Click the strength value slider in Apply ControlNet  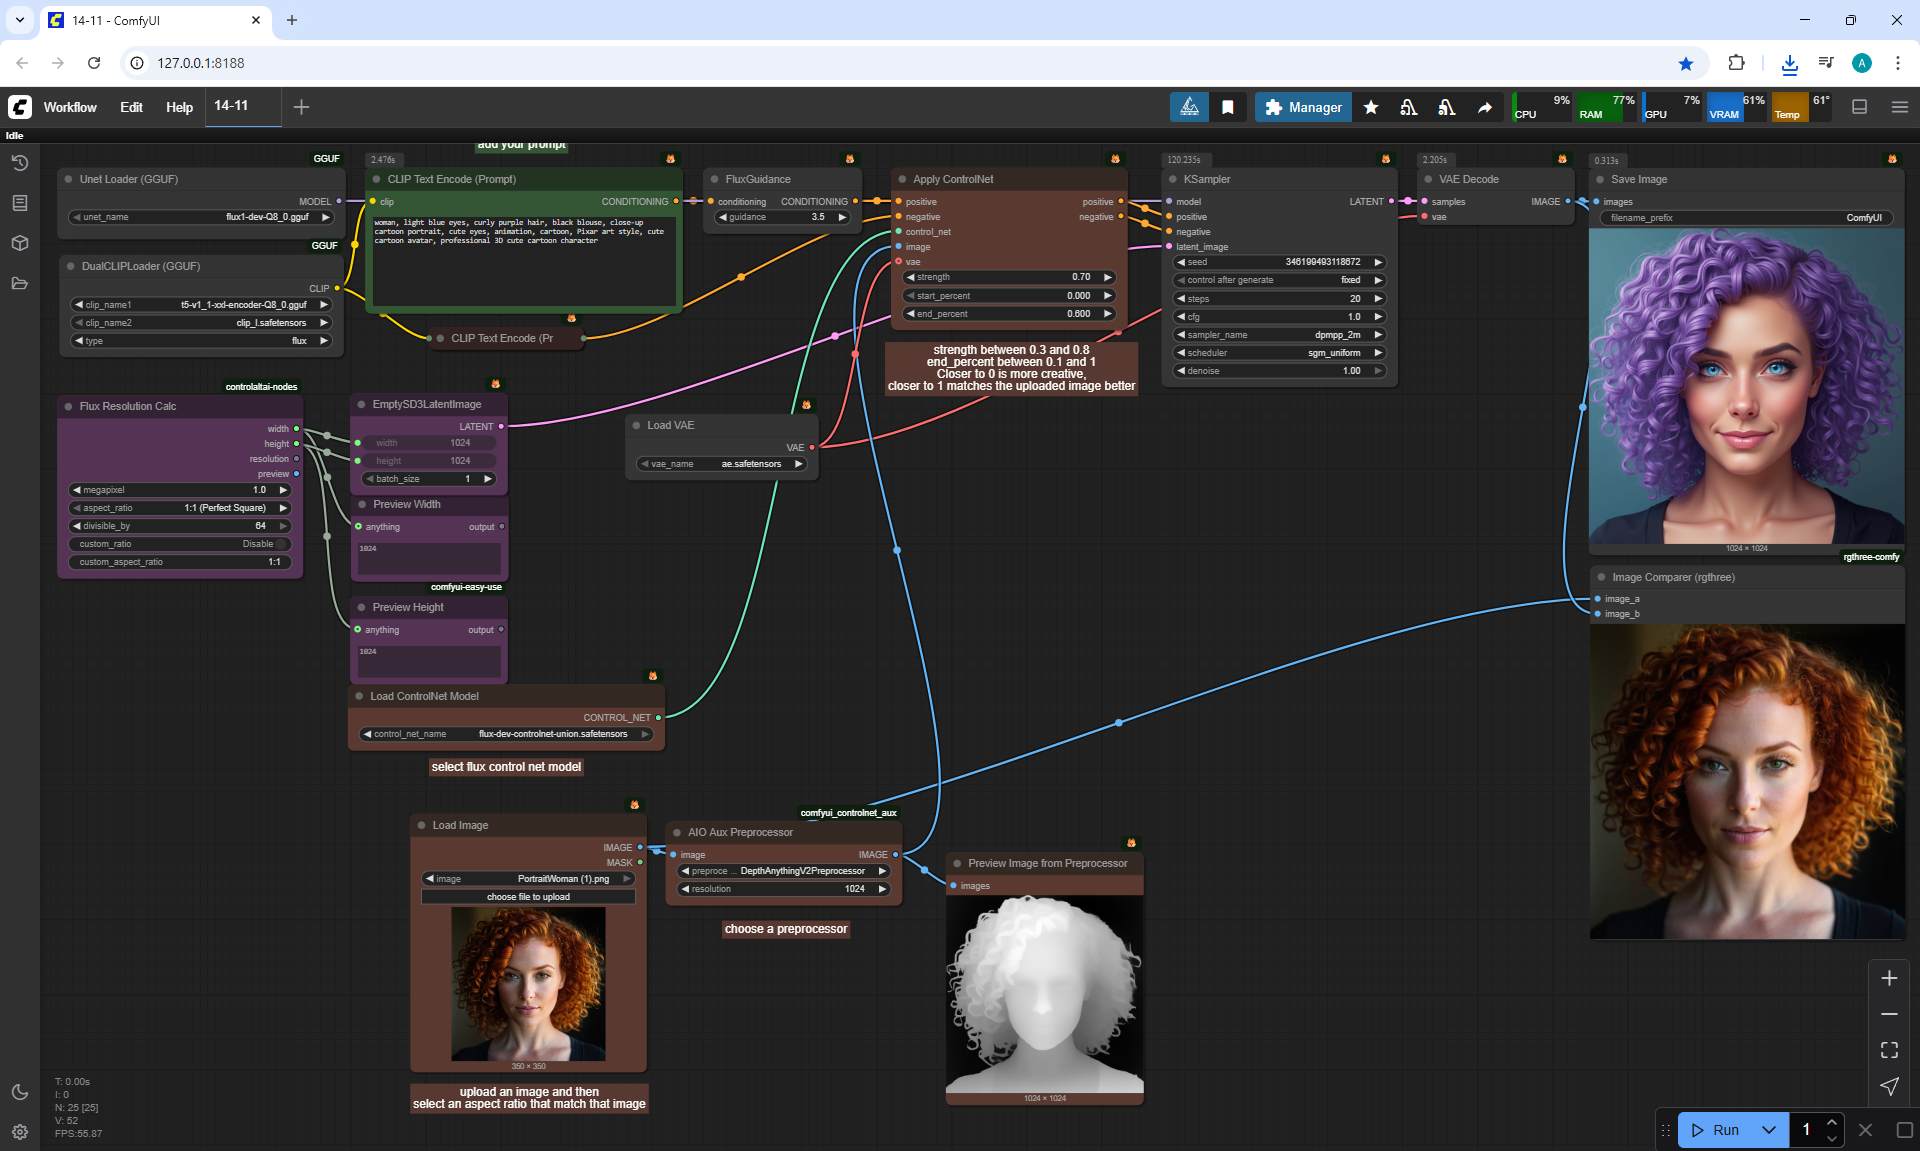1008,277
